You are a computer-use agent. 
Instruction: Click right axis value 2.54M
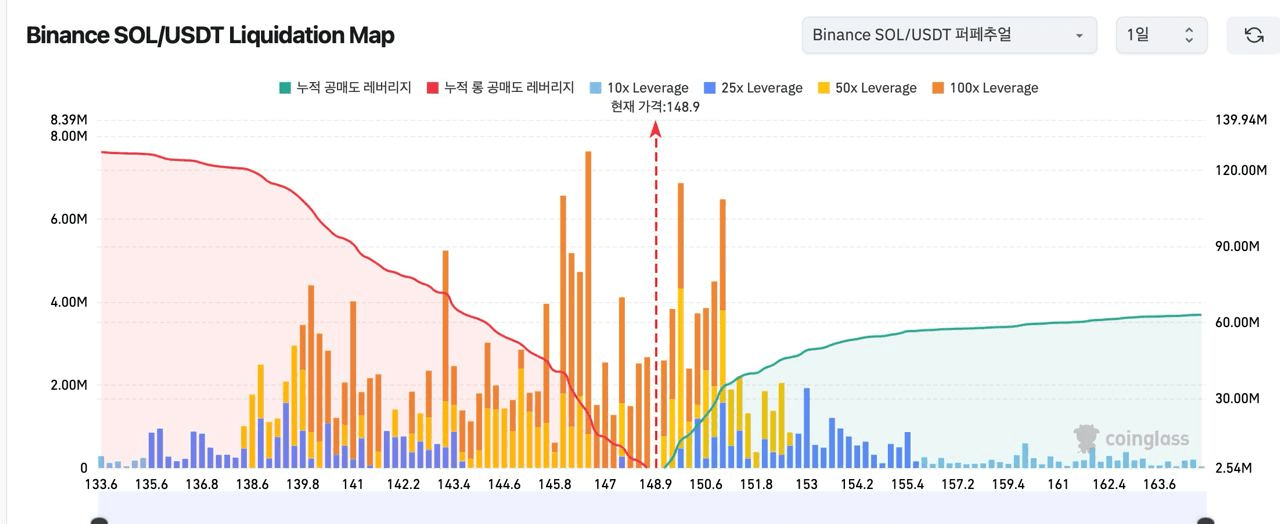point(1233,466)
